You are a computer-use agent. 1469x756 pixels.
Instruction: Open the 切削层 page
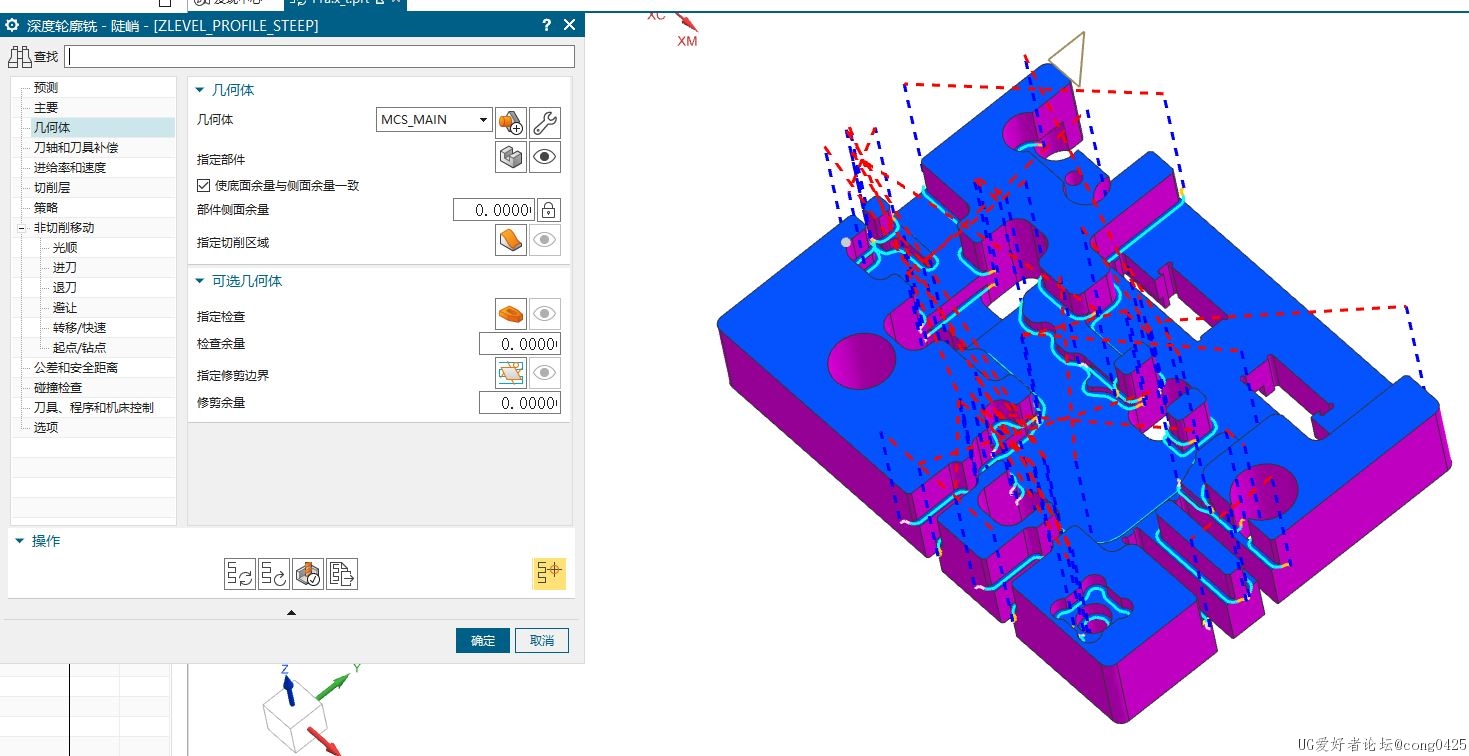(x=52, y=188)
